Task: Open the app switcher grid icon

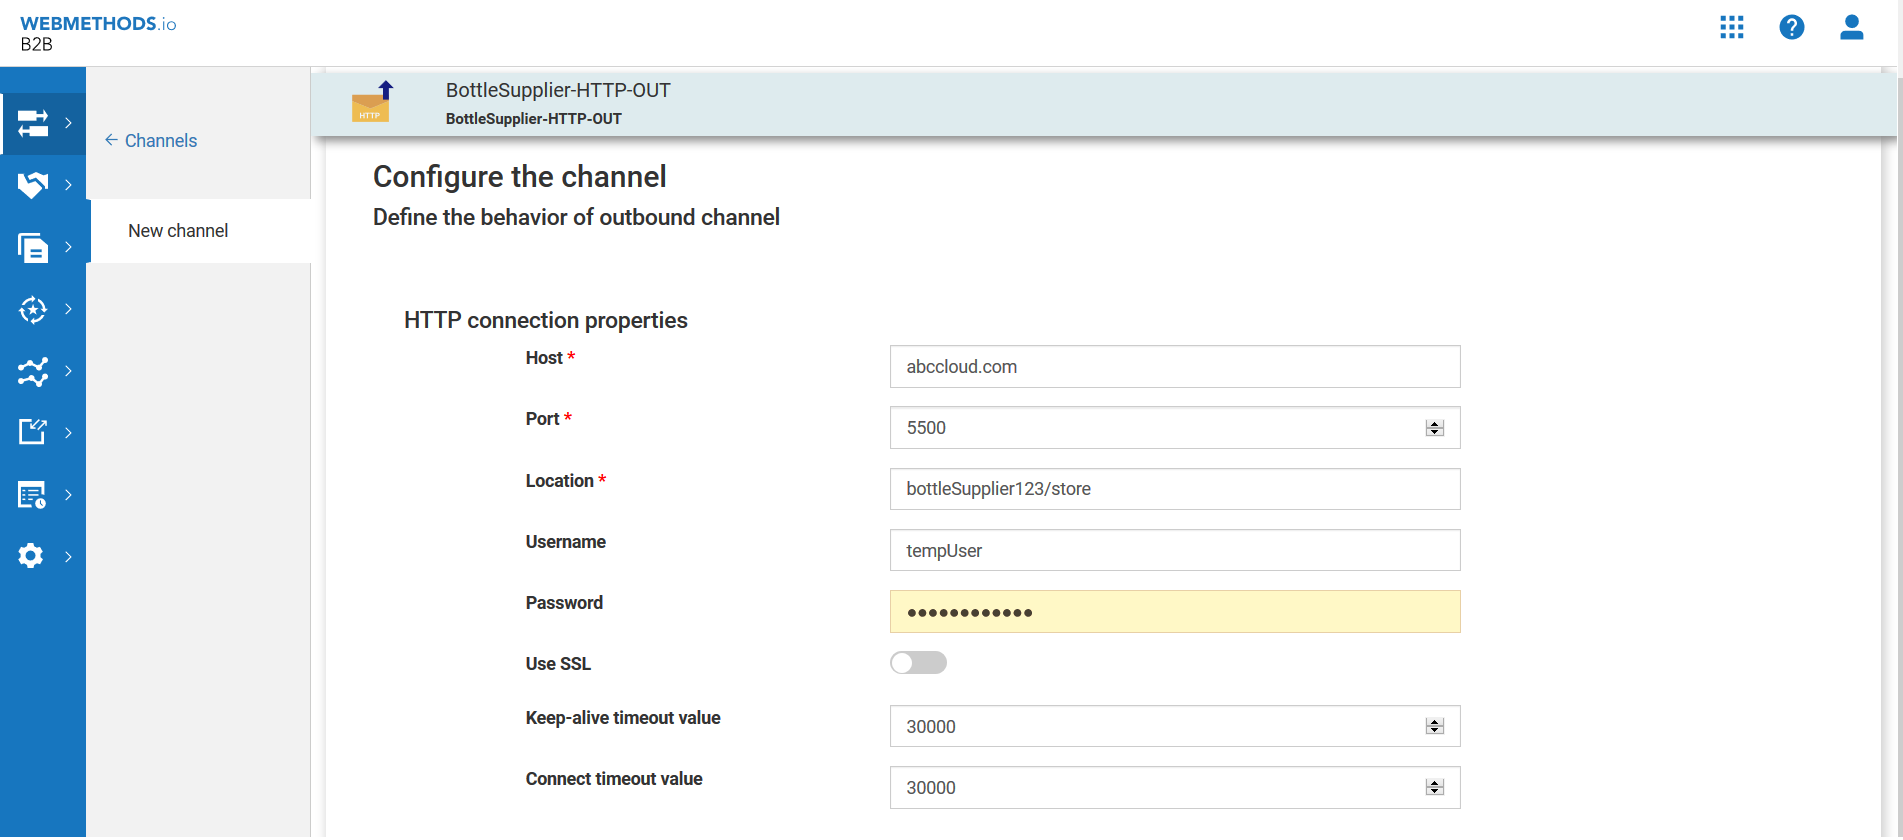Action: [1732, 27]
